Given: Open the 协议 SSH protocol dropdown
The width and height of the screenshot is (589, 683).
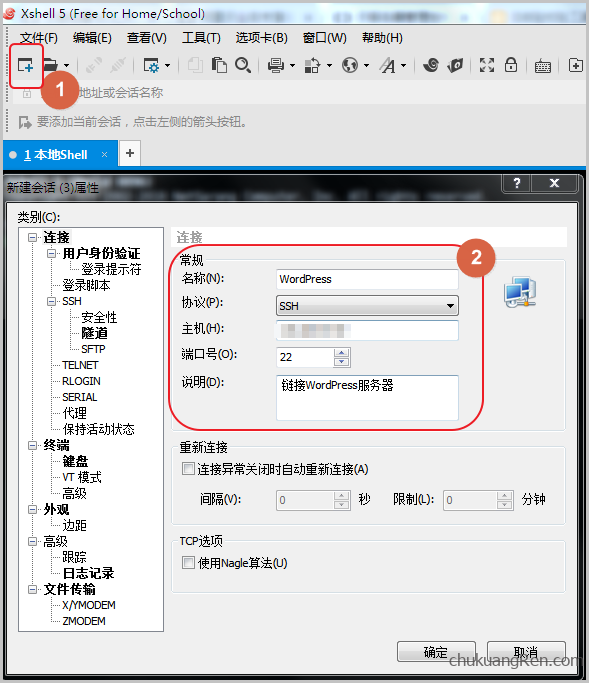Looking at the screenshot, I should [367, 306].
